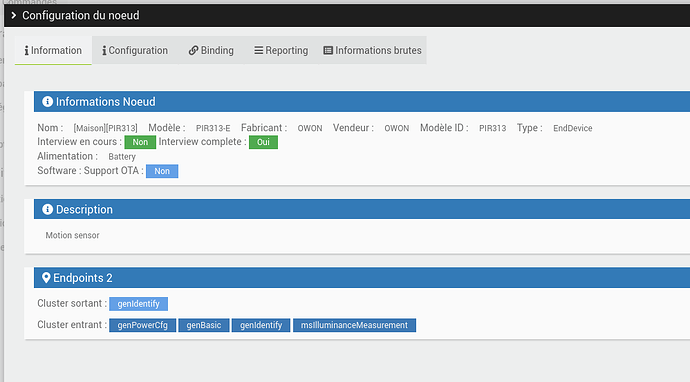The image size is (690, 382).
Task: Click the Fabricant value OWON
Action: click(310, 128)
